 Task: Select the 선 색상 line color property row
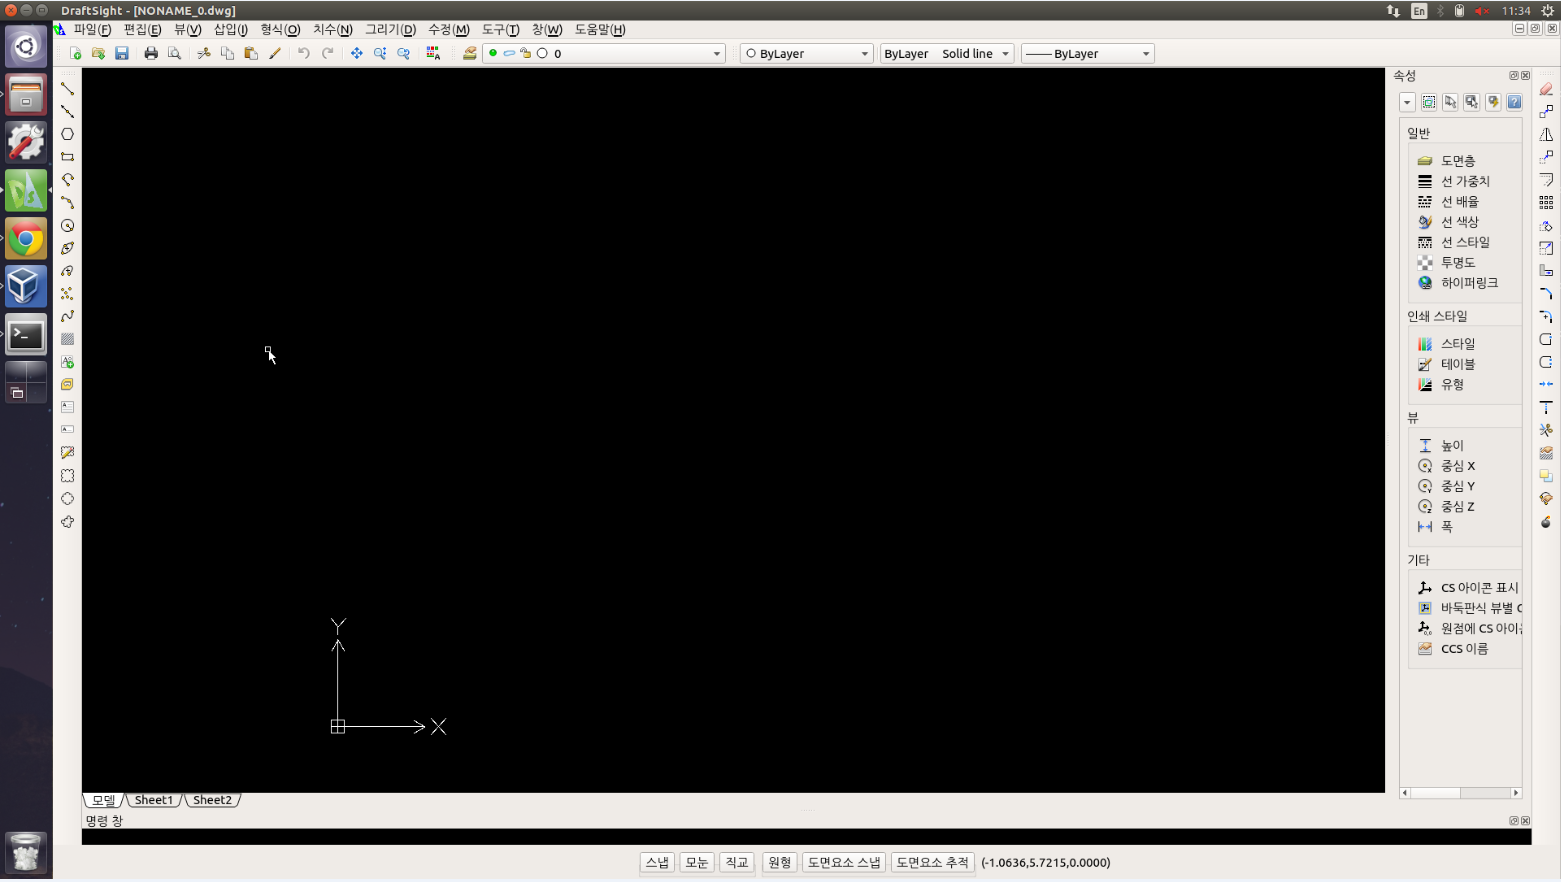[x=1464, y=222]
